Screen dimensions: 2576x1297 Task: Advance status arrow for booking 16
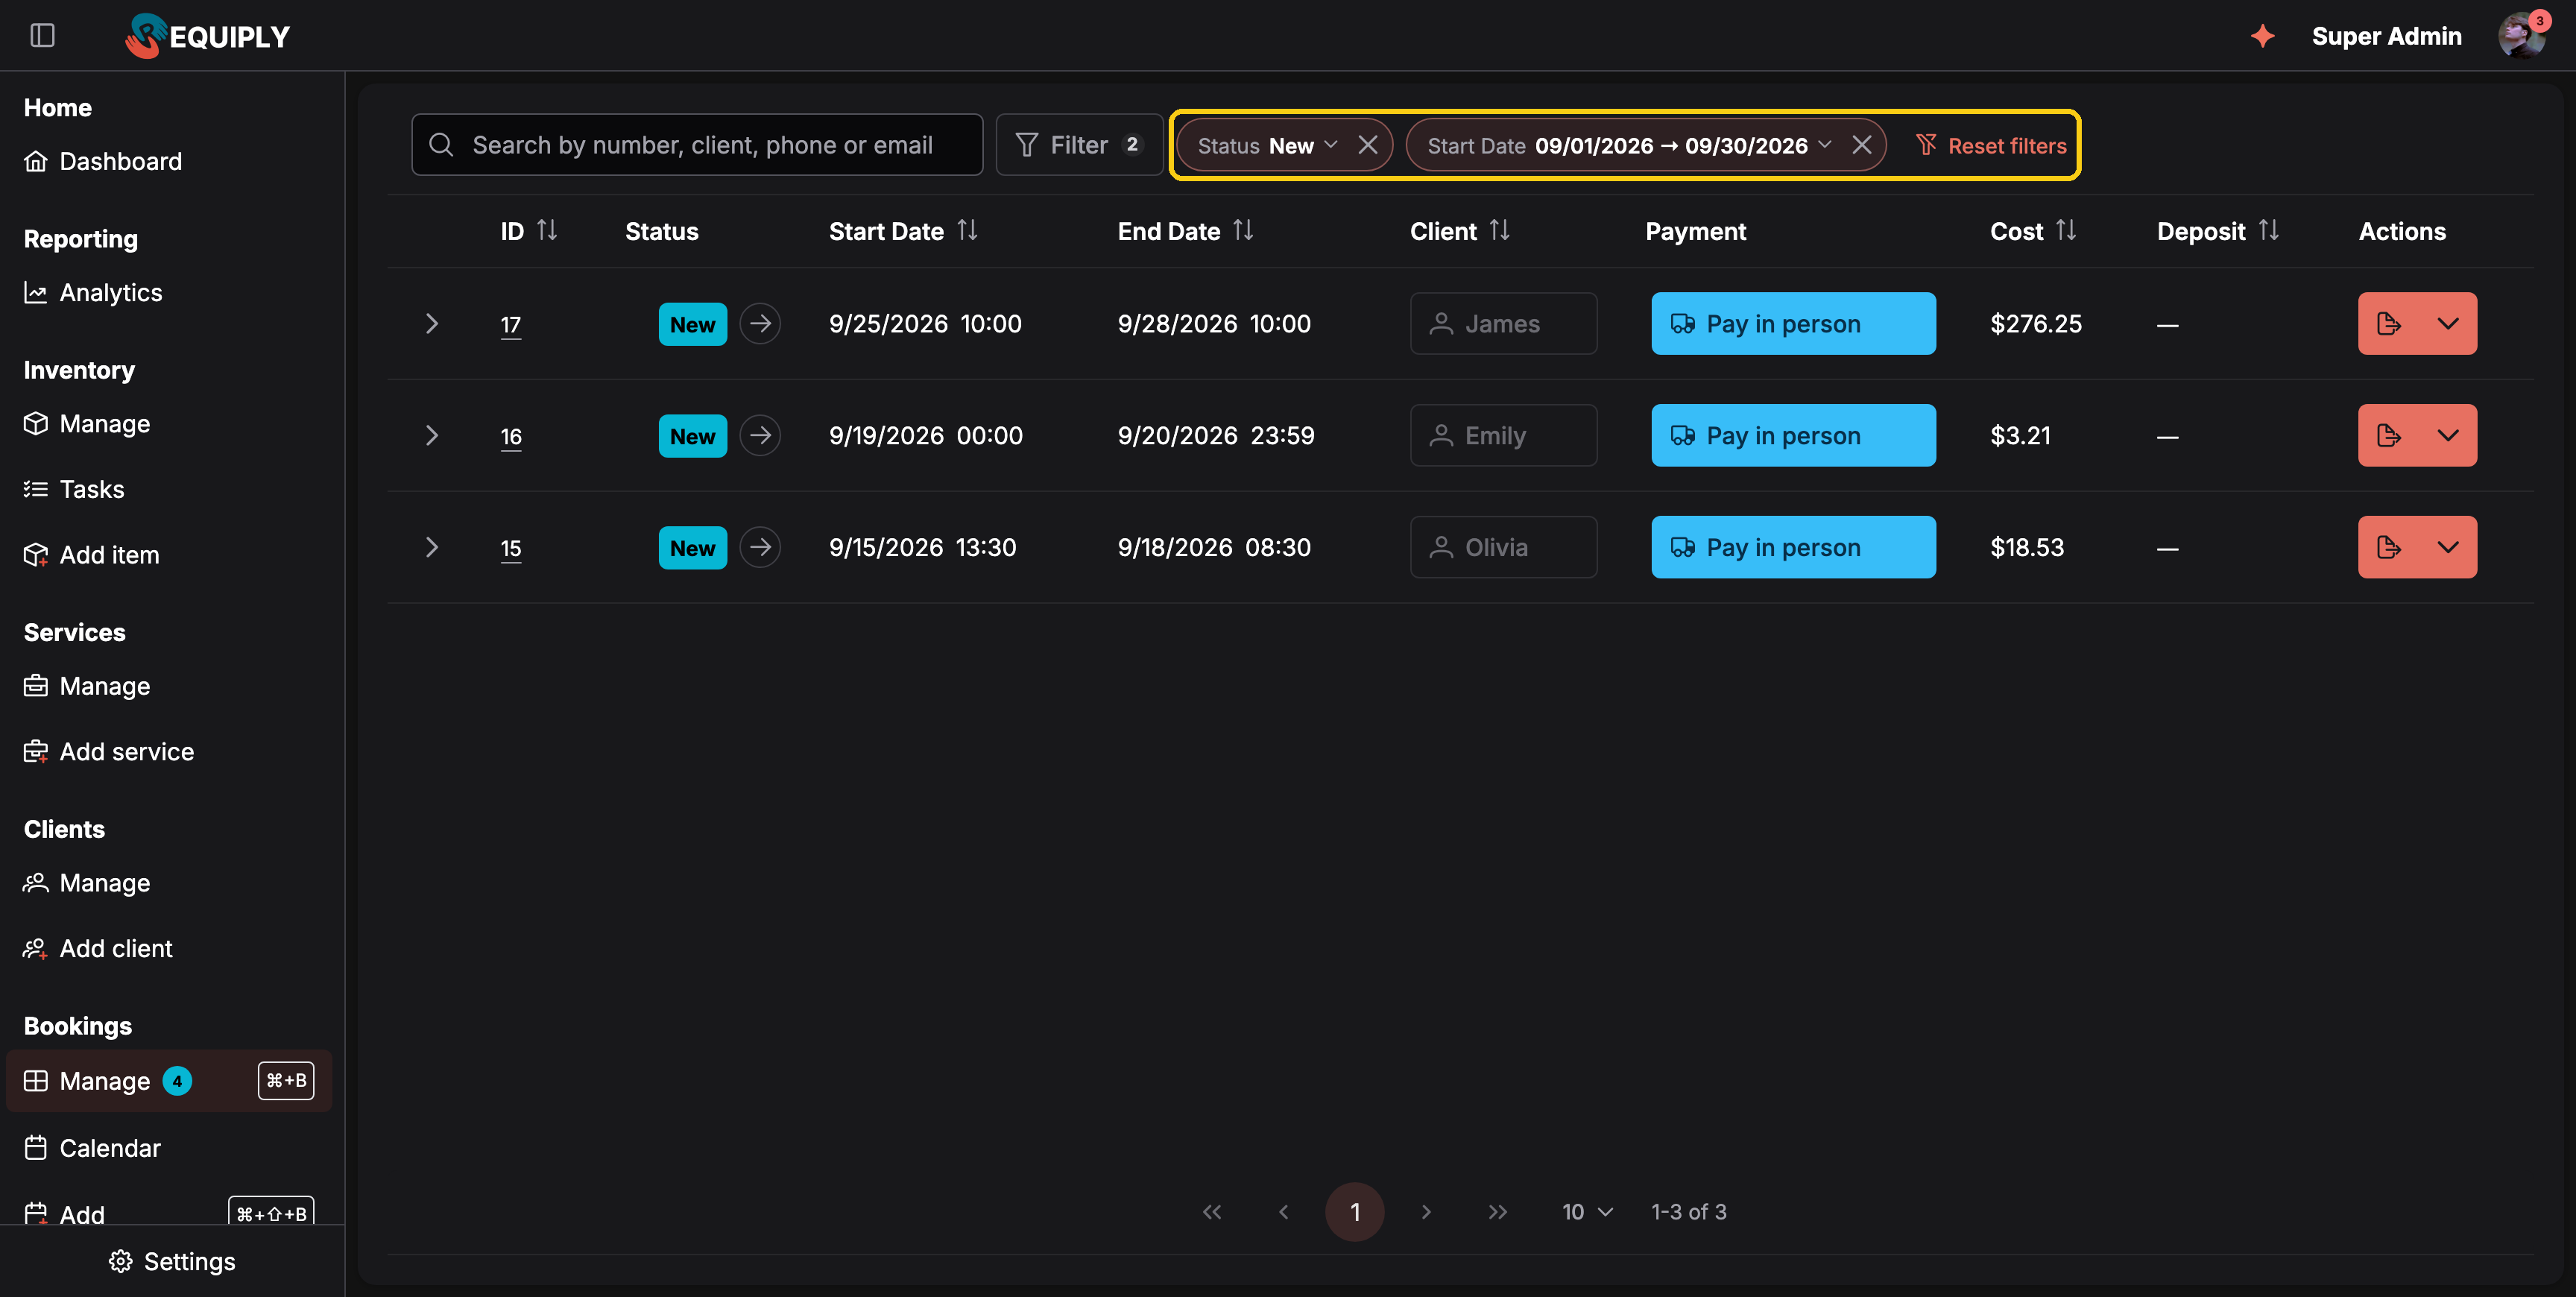click(760, 436)
